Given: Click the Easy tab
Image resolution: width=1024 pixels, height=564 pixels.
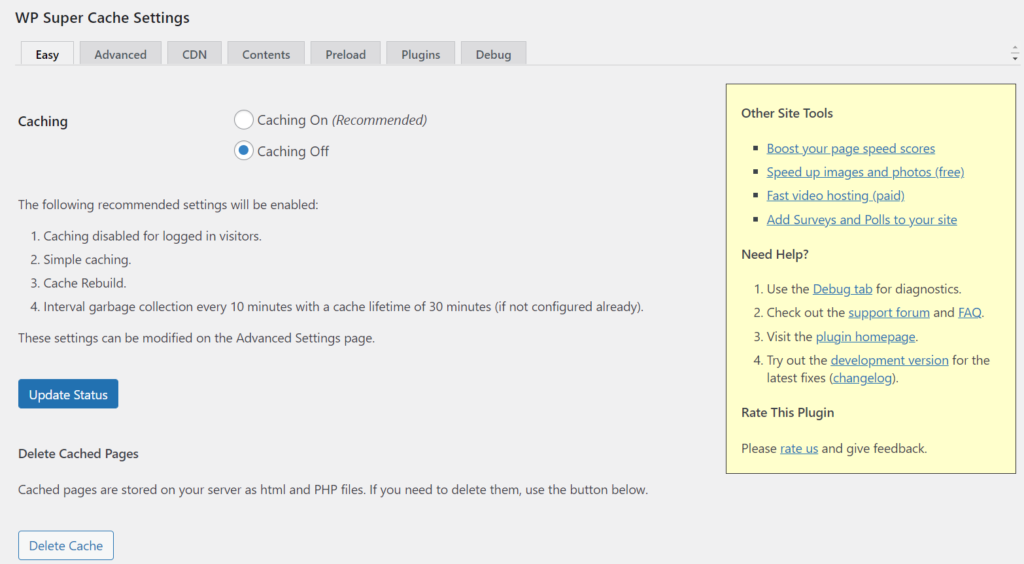Looking at the screenshot, I should 47,54.
